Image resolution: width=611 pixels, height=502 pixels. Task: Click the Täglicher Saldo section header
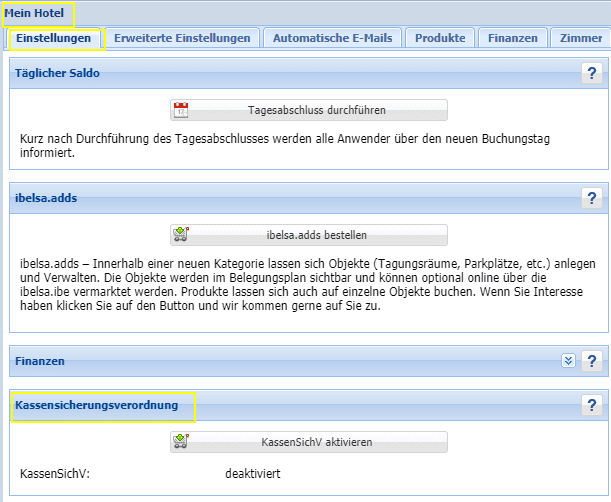(58, 73)
